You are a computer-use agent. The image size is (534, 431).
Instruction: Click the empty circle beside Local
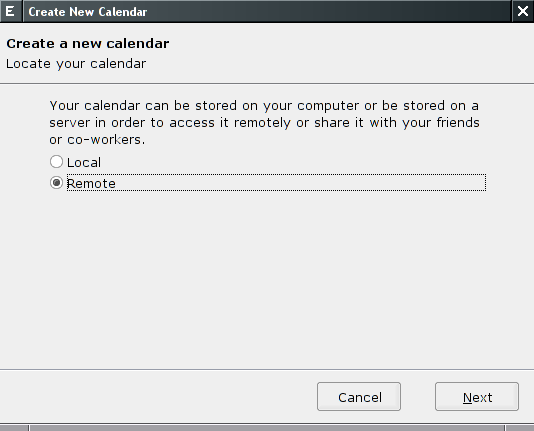pyautogui.click(x=56, y=162)
